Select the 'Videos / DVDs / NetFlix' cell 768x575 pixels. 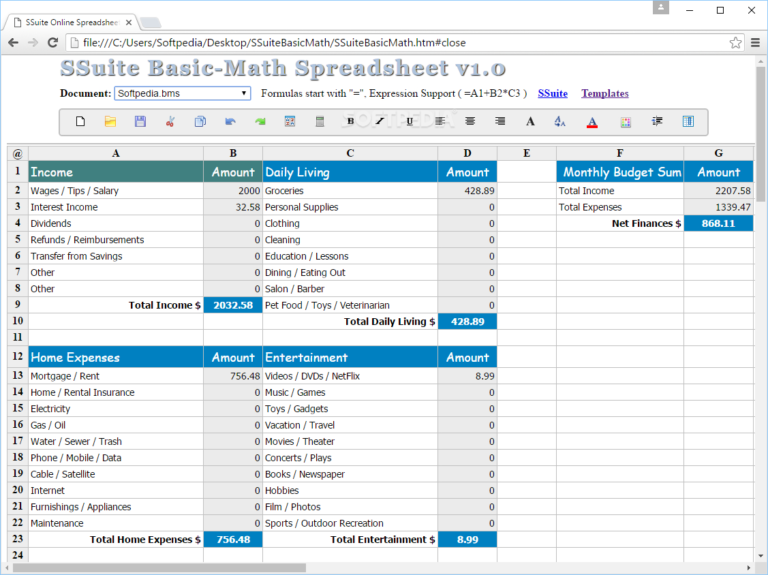pyautogui.click(x=350, y=376)
